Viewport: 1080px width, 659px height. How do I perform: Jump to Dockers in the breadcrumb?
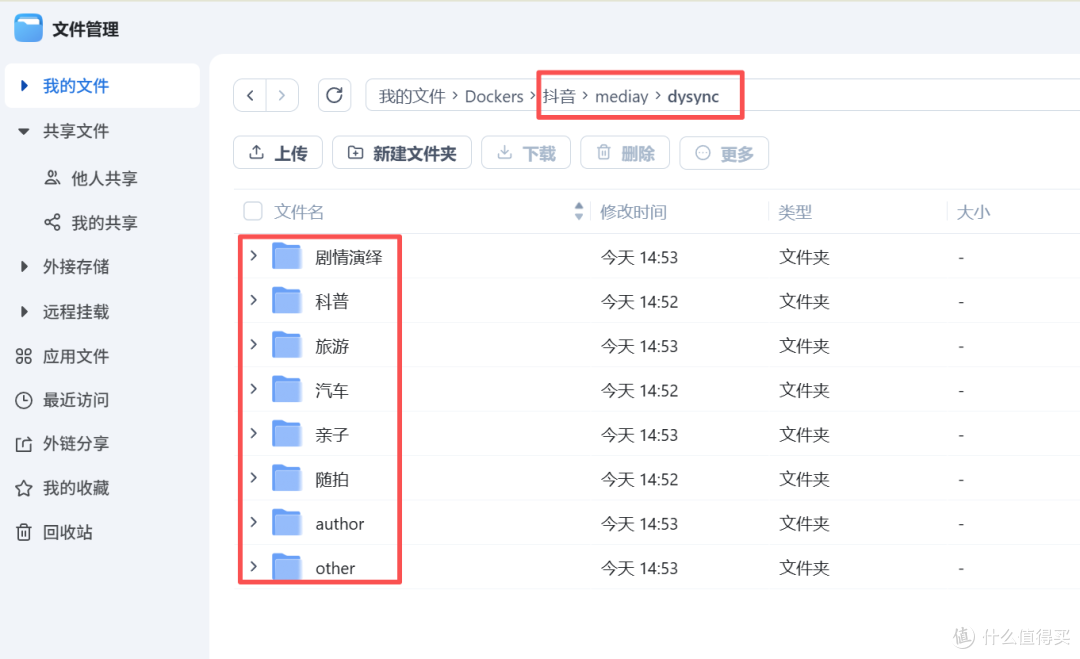[x=494, y=96]
